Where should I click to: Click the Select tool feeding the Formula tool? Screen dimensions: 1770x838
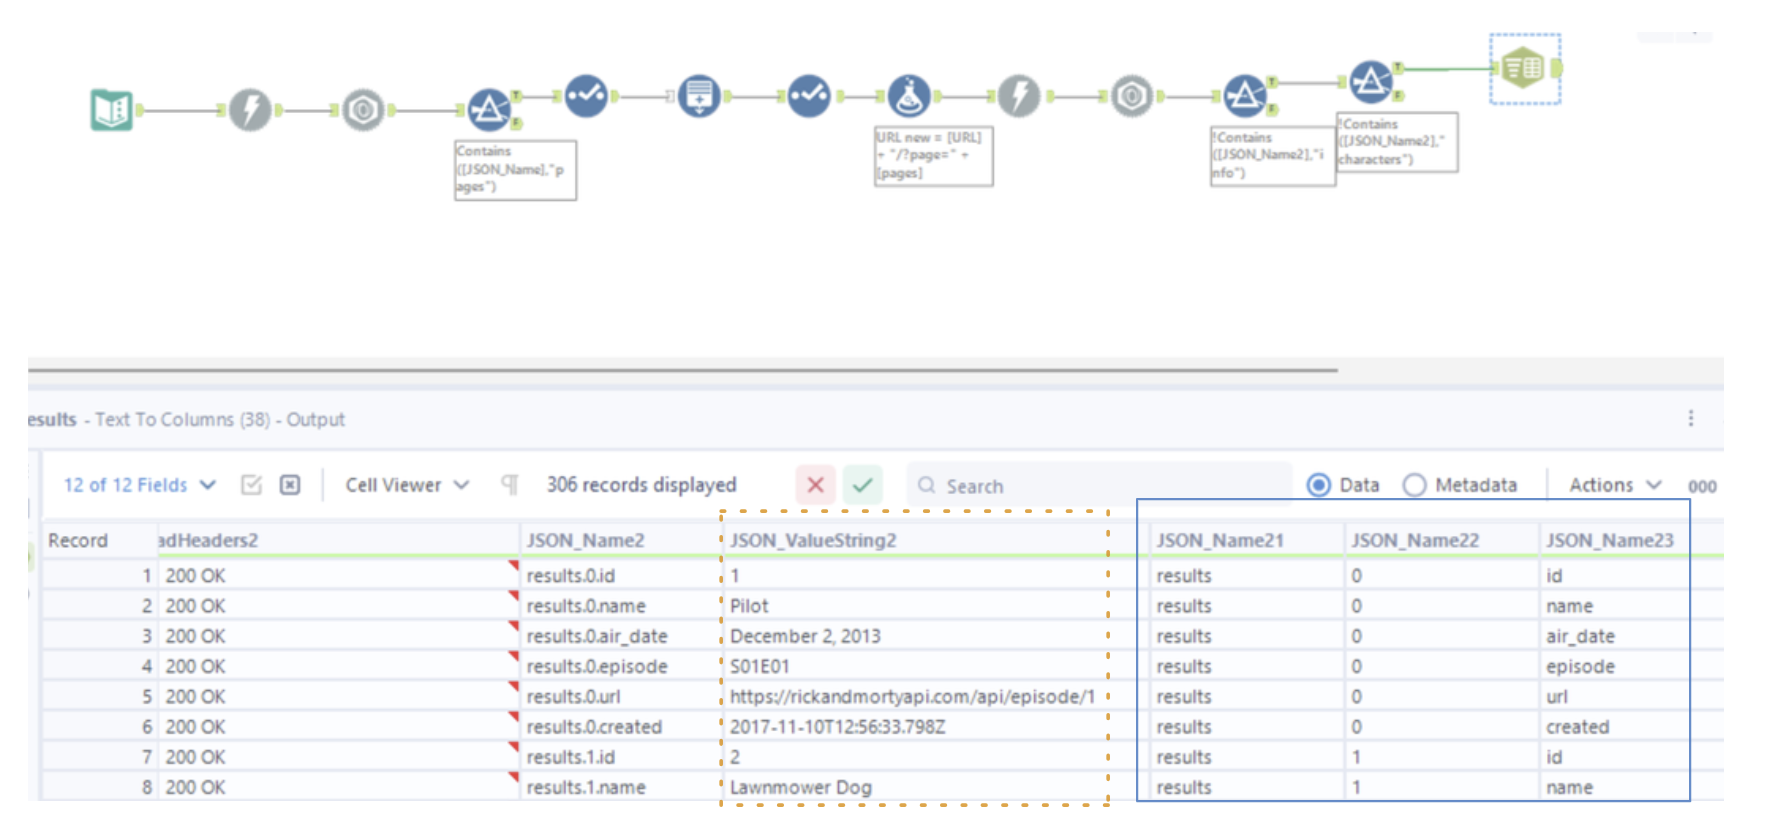pyautogui.click(x=809, y=96)
